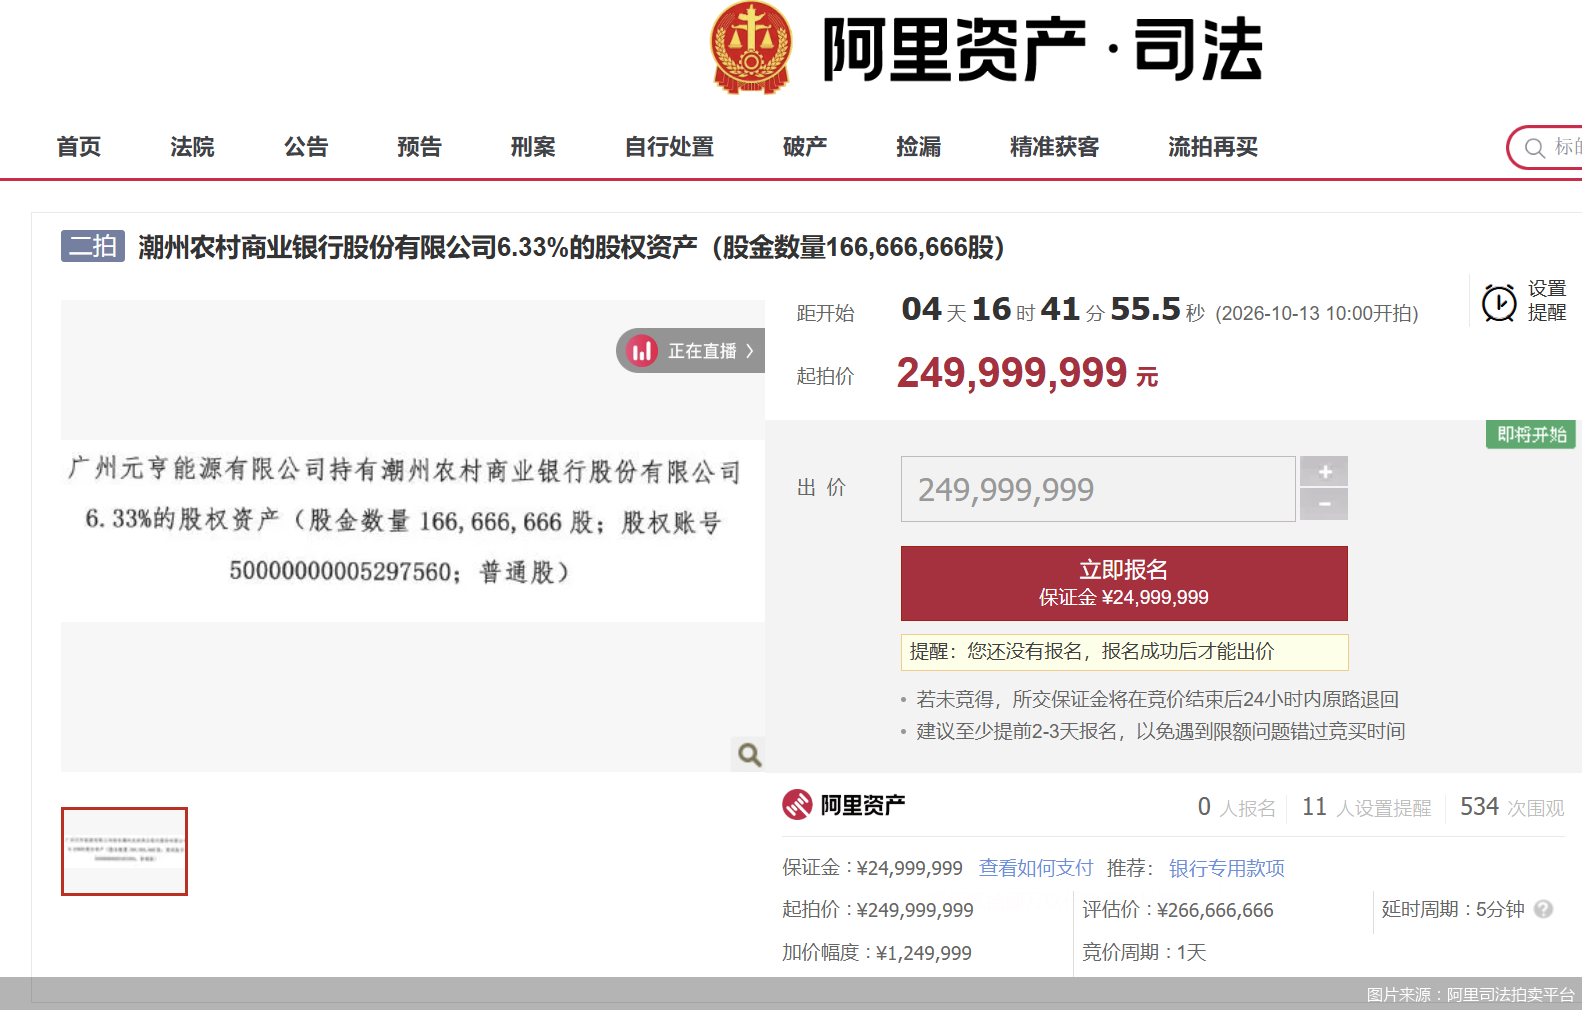Click the auction title 潮州农村商业银行 text
Image resolution: width=1582 pixels, height=1010 pixels.
[571, 247]
